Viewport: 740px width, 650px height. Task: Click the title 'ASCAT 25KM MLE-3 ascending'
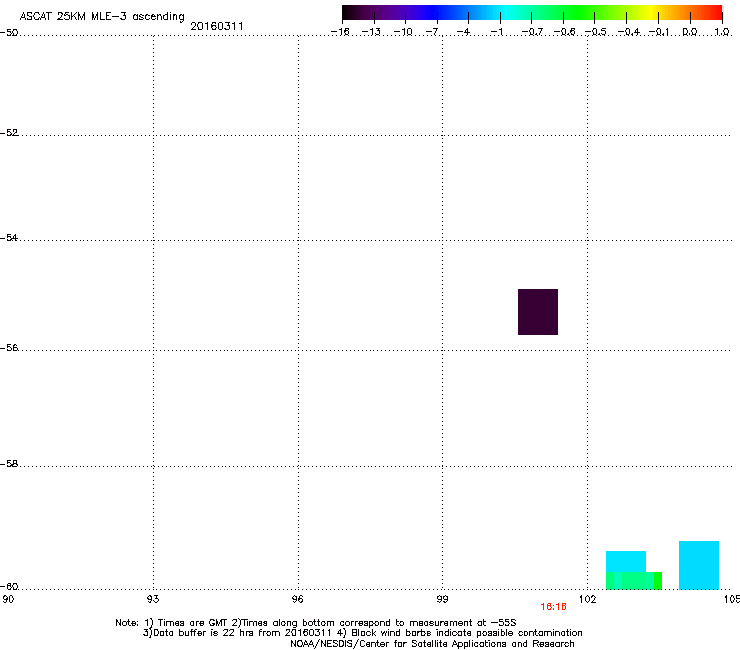click(x=102, y=17)
